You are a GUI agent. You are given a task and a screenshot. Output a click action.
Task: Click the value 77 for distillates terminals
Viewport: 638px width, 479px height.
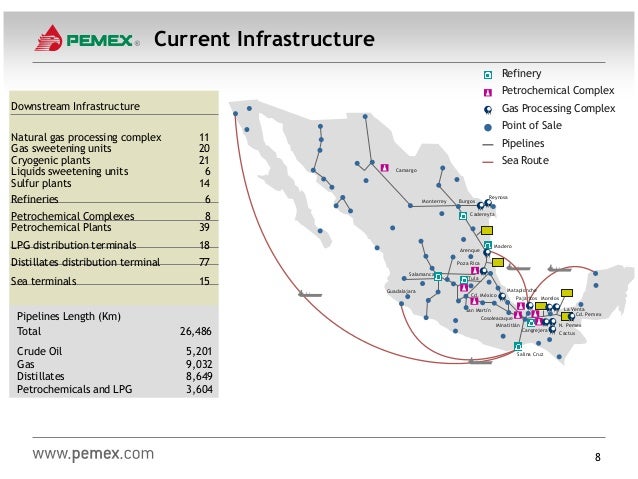204,262
